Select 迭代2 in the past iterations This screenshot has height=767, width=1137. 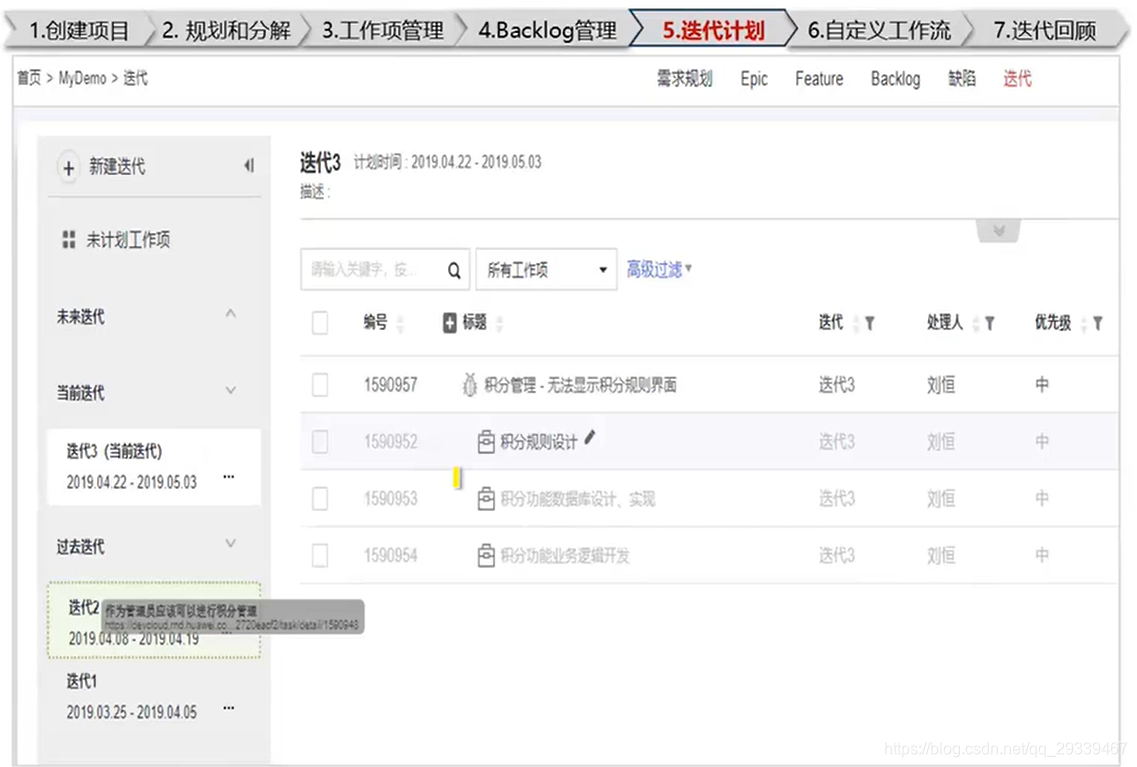click(x=154, y=621)
